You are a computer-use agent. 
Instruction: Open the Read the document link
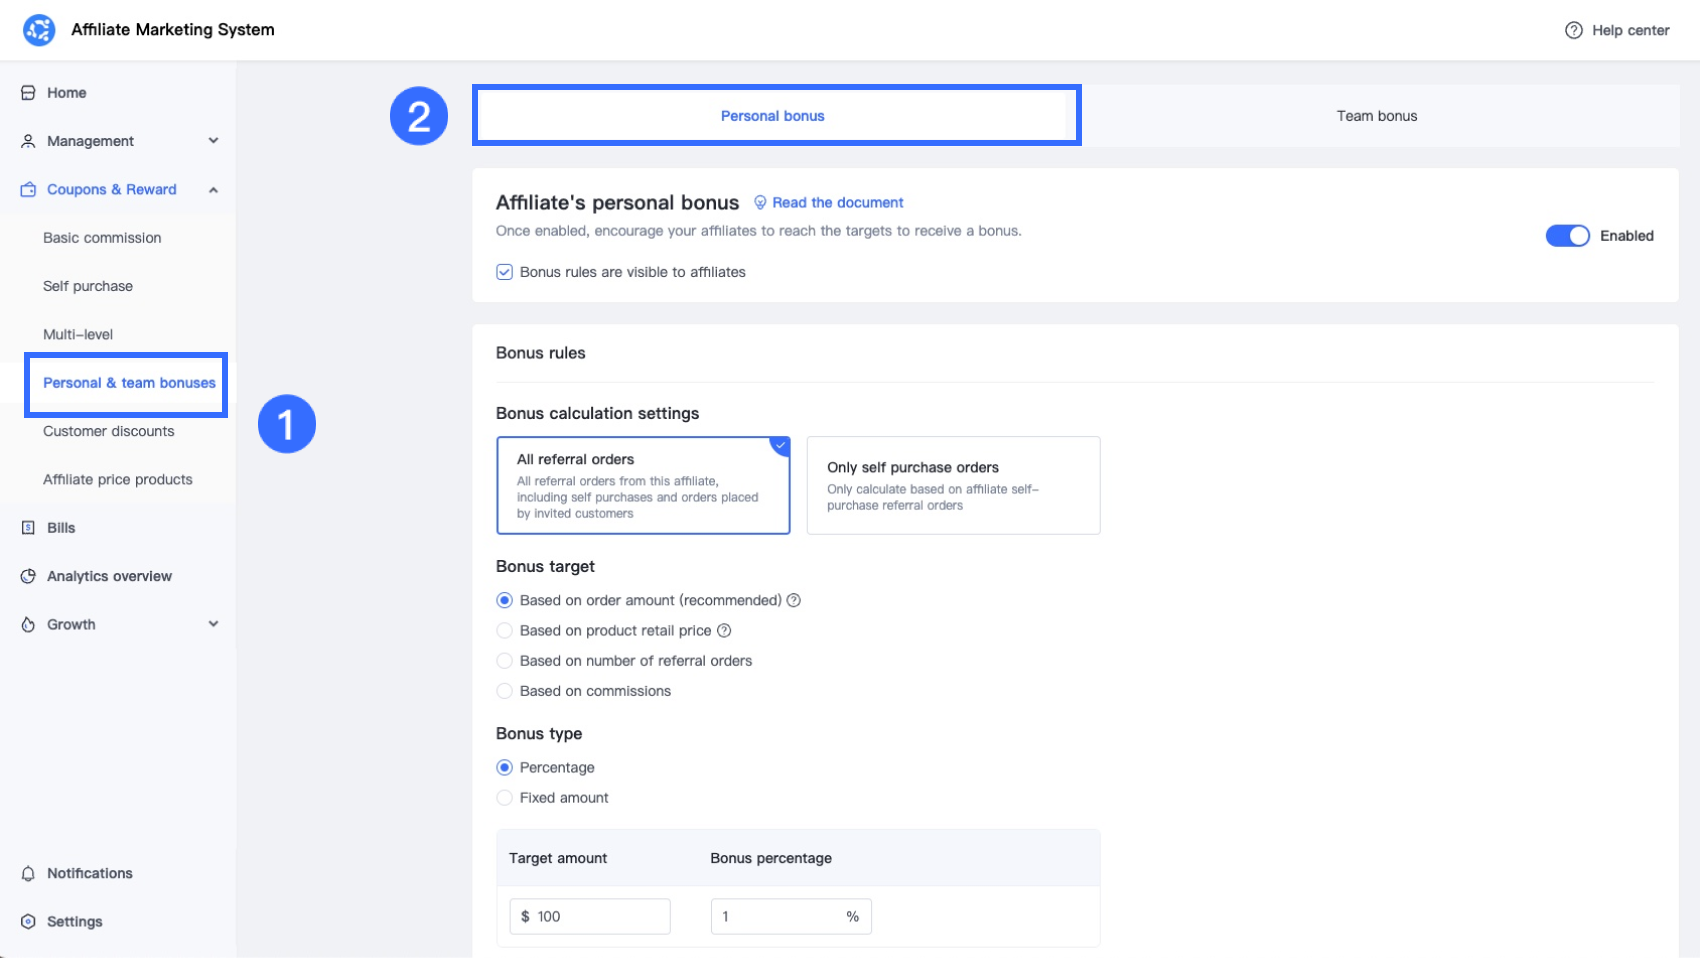[x=837, y=203]
